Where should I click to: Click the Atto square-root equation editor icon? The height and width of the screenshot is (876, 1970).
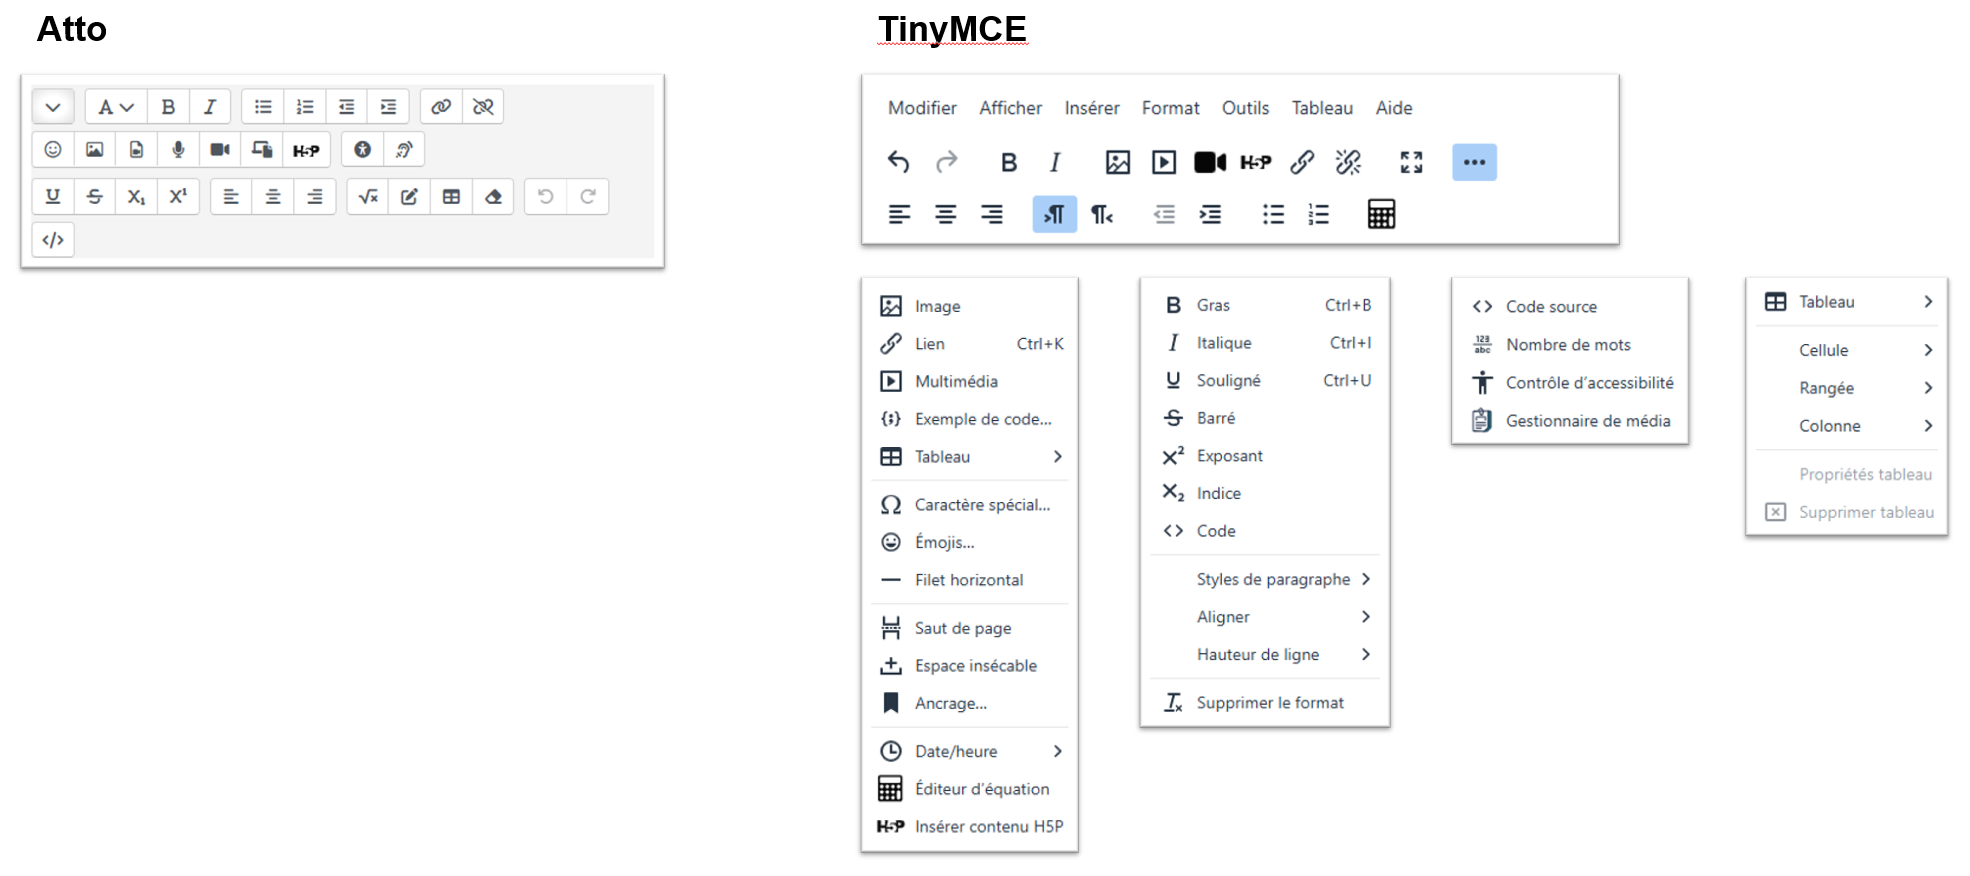point(368,197)
